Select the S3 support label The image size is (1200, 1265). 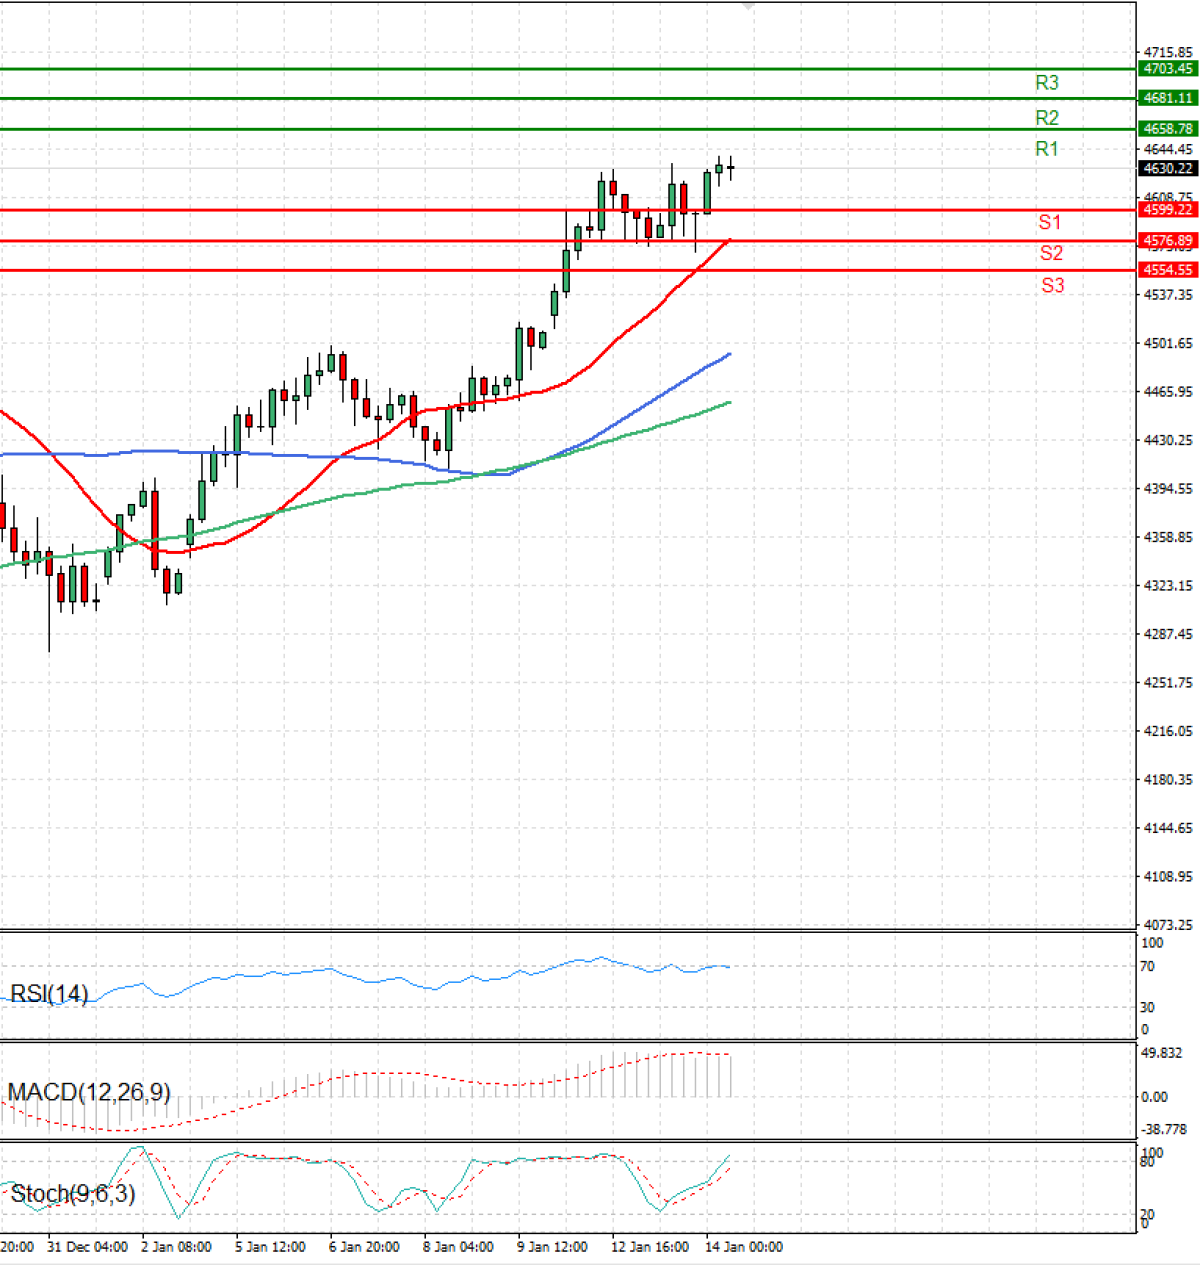1052,285
